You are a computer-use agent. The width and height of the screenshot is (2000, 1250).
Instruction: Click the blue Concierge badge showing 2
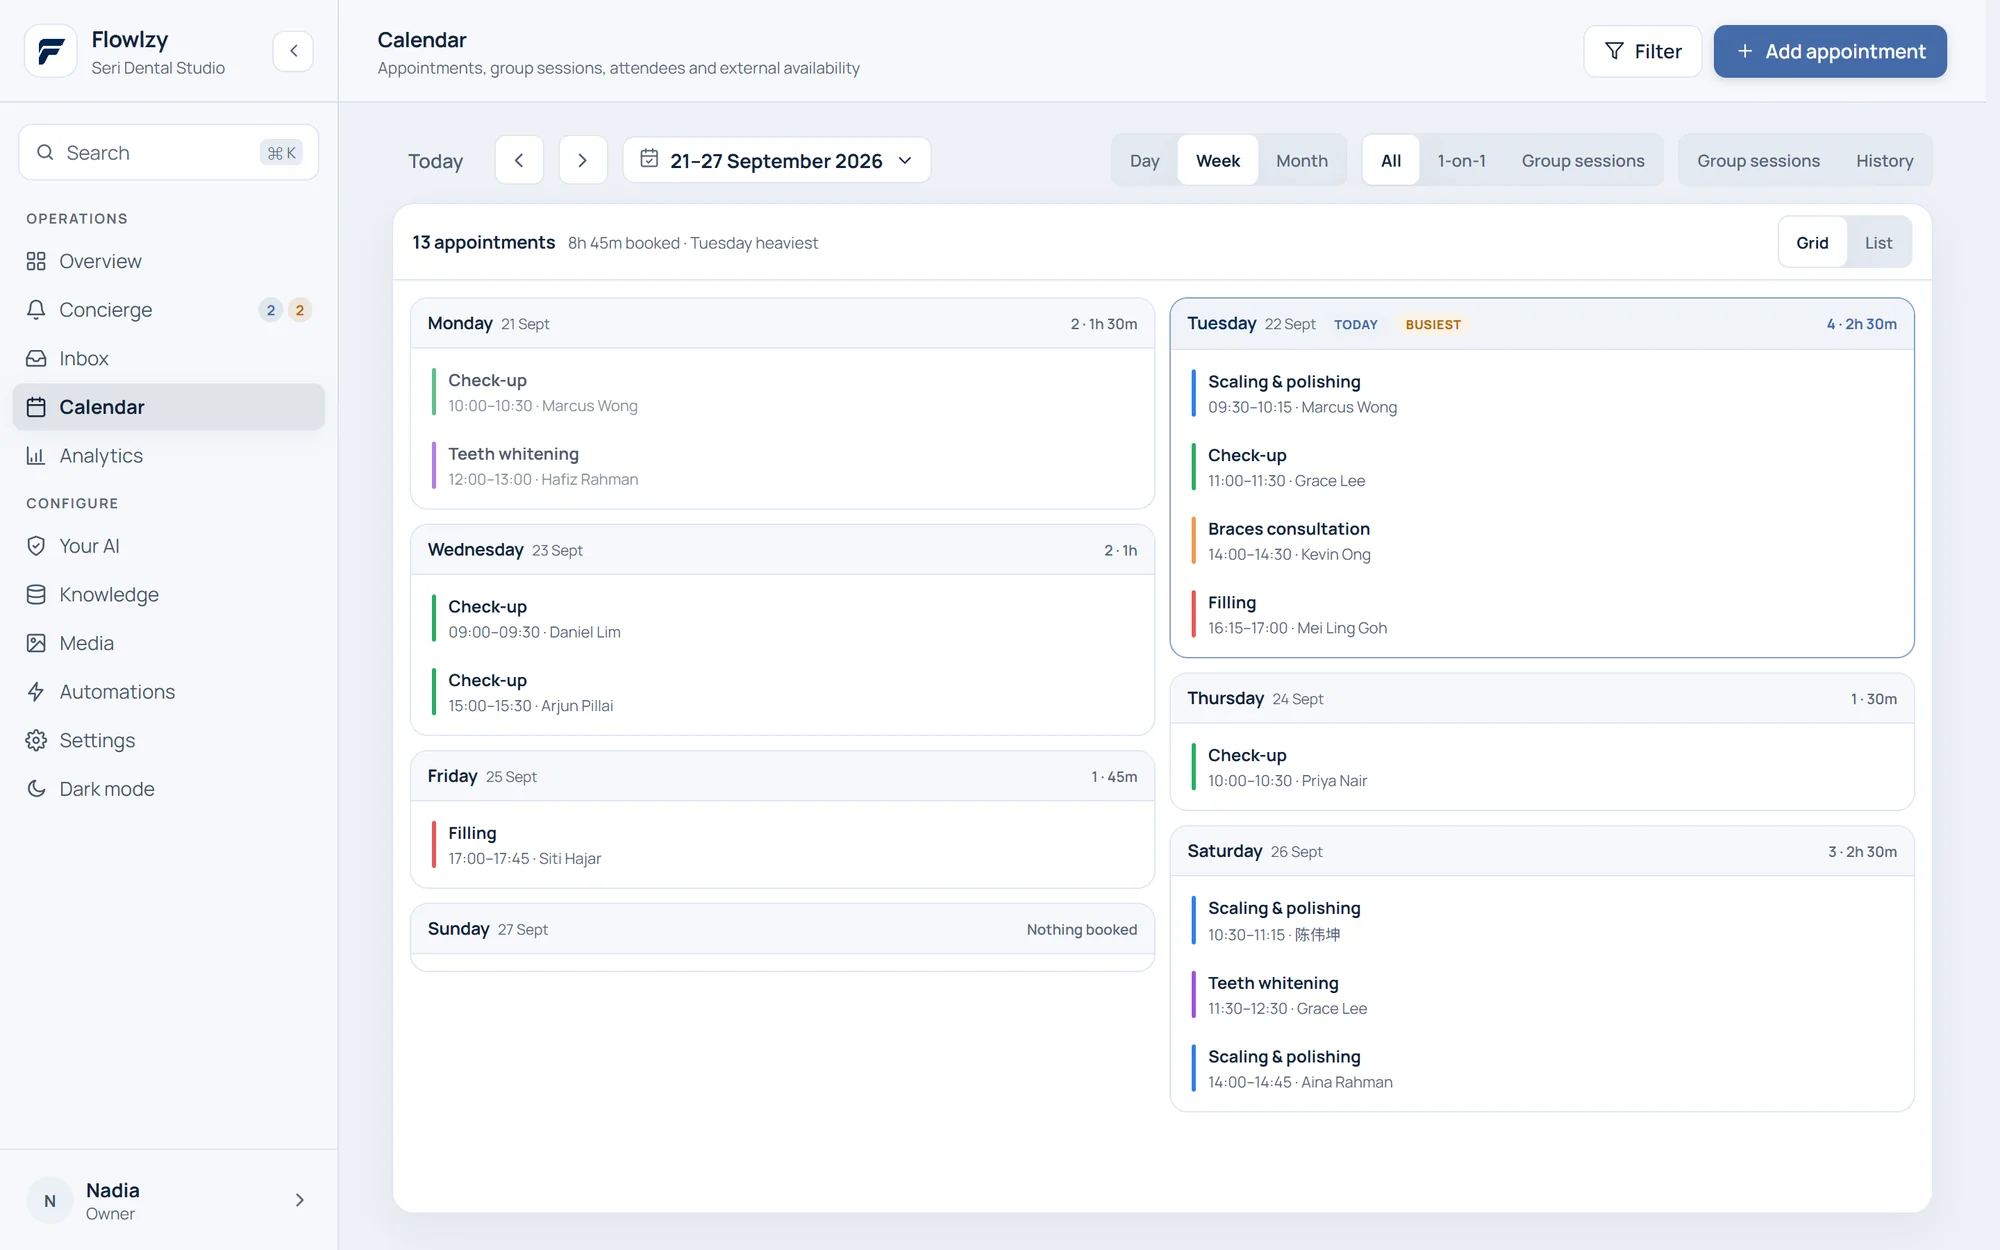tap(271, 310)
